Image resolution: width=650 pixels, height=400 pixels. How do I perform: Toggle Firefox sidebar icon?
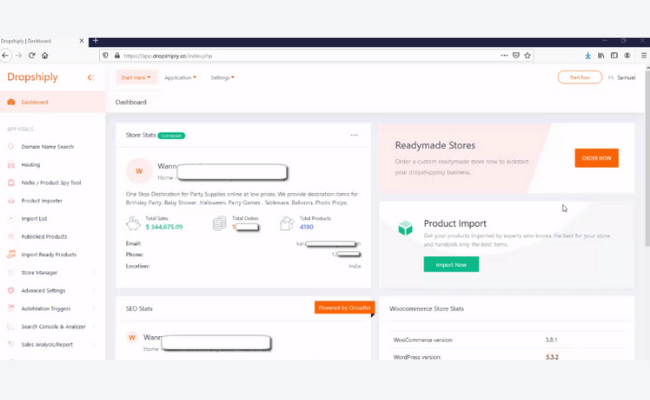[614, 55]
